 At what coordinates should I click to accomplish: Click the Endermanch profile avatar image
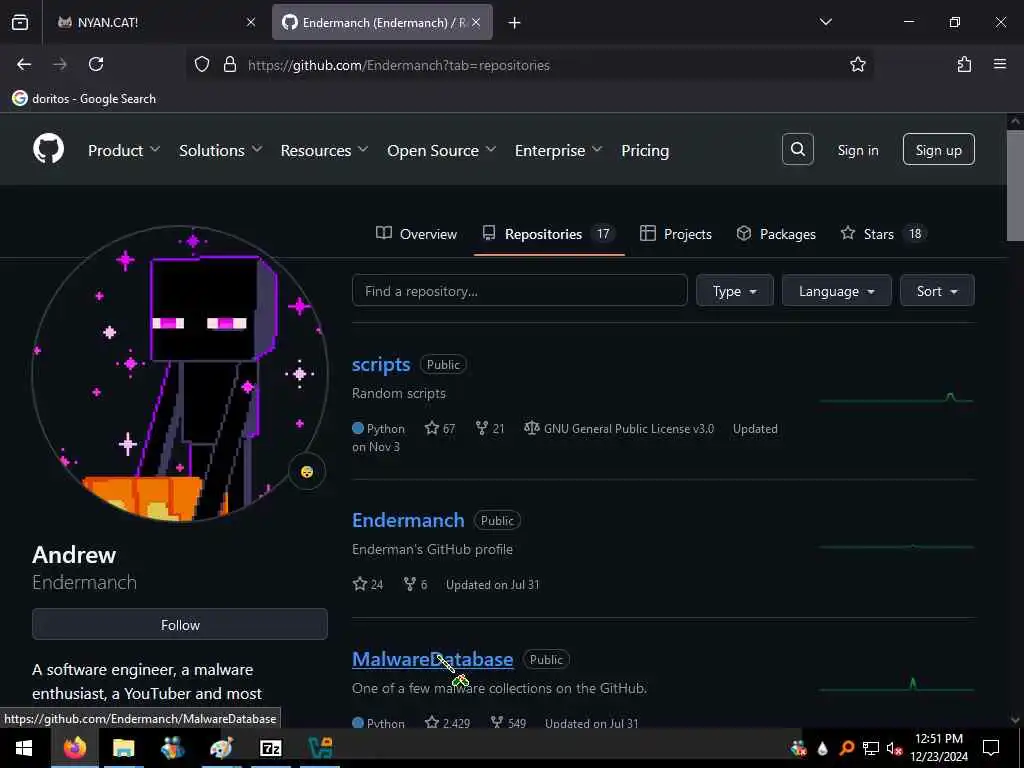point(179,374)
